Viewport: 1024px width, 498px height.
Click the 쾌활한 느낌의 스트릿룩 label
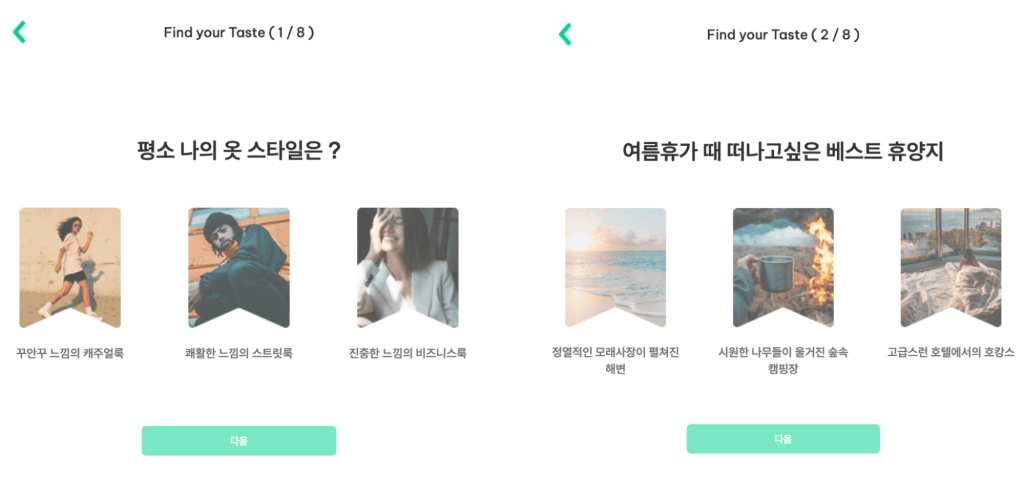239,354
